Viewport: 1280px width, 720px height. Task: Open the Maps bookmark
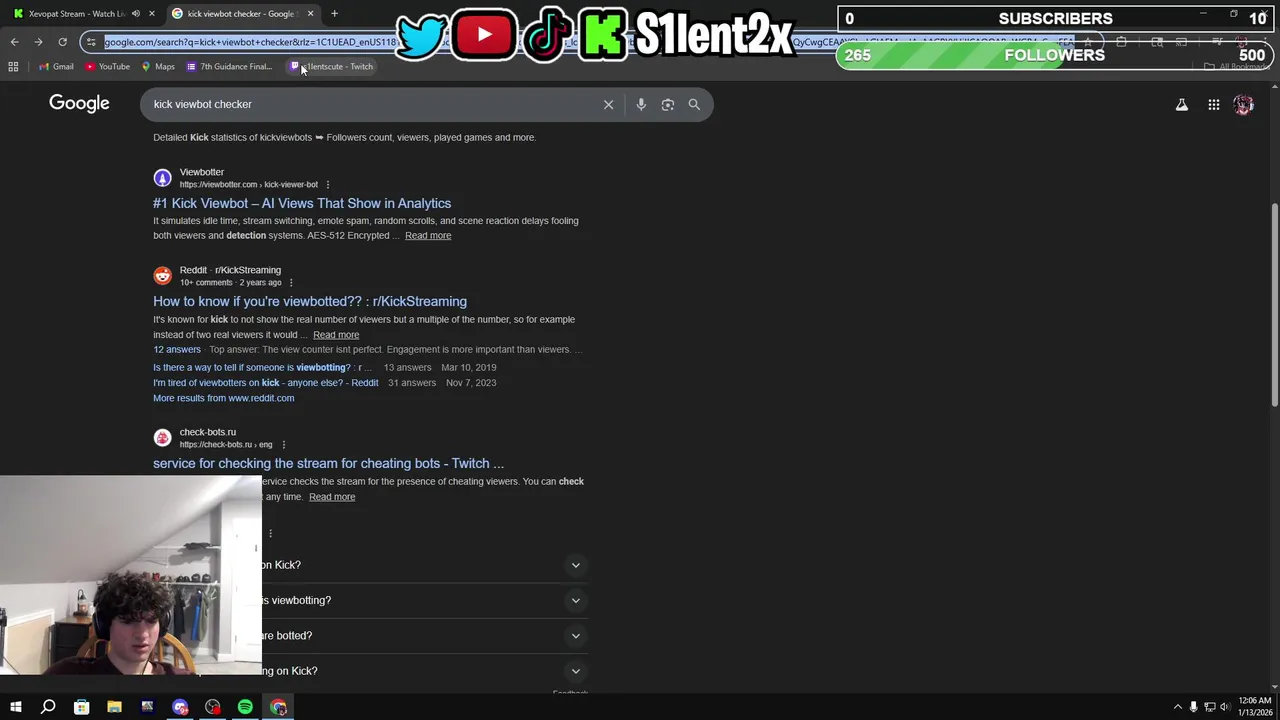pyautogui.click(x=158, y=67)
